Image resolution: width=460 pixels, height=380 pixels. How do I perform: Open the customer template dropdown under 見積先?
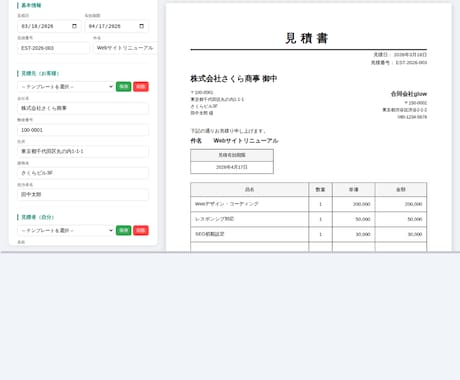(66, 87)
